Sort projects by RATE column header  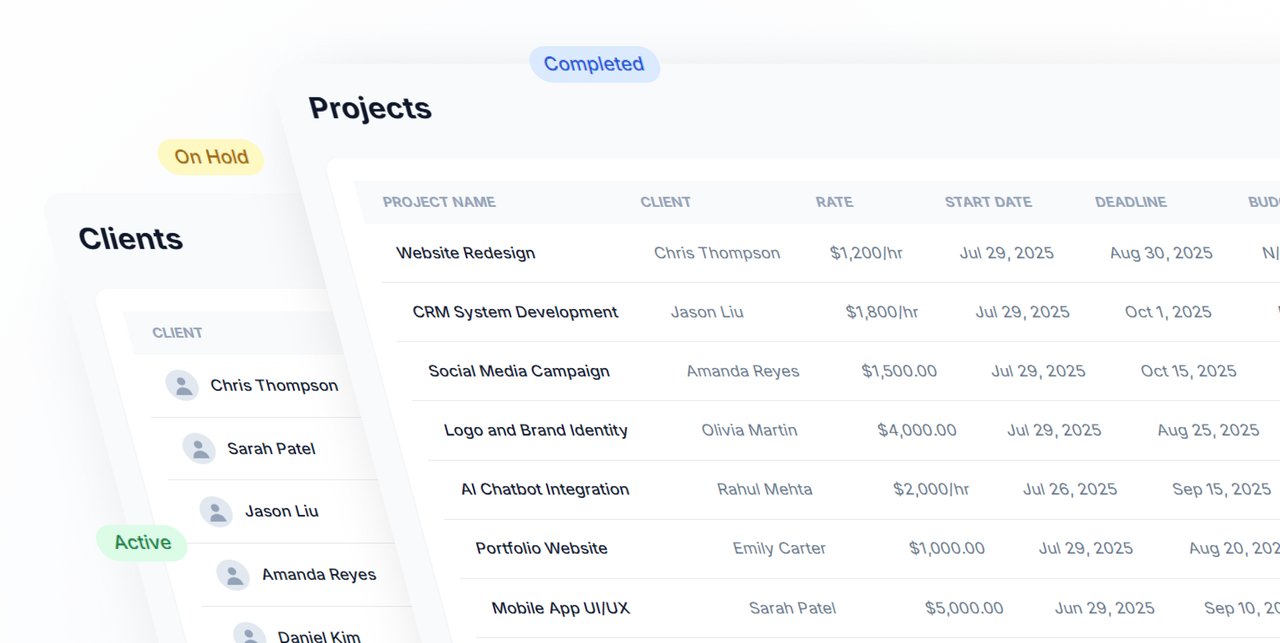point(834,202)
